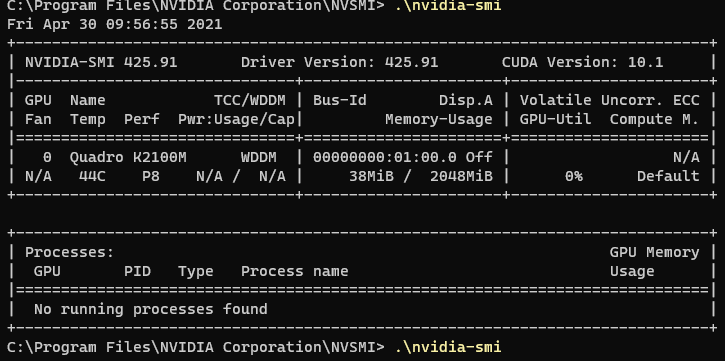
Task: Click the 'TCC/WDDM' column header
Action: 250,100
